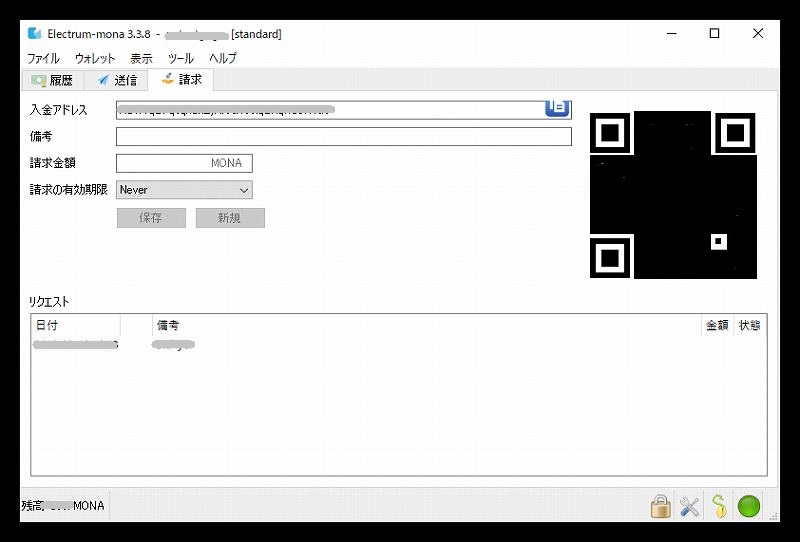Screen dimensions: 800x542
Task: Maximize the Electrum-mona window
Action: (715, 34)
